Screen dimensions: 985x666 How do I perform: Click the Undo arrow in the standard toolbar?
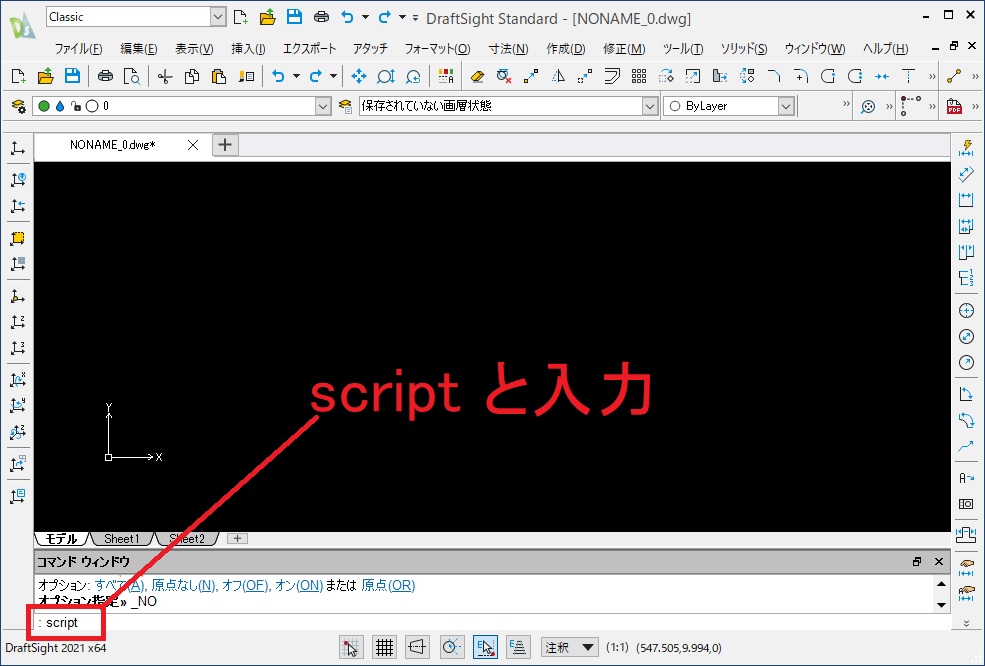click(x=278, y=77)
